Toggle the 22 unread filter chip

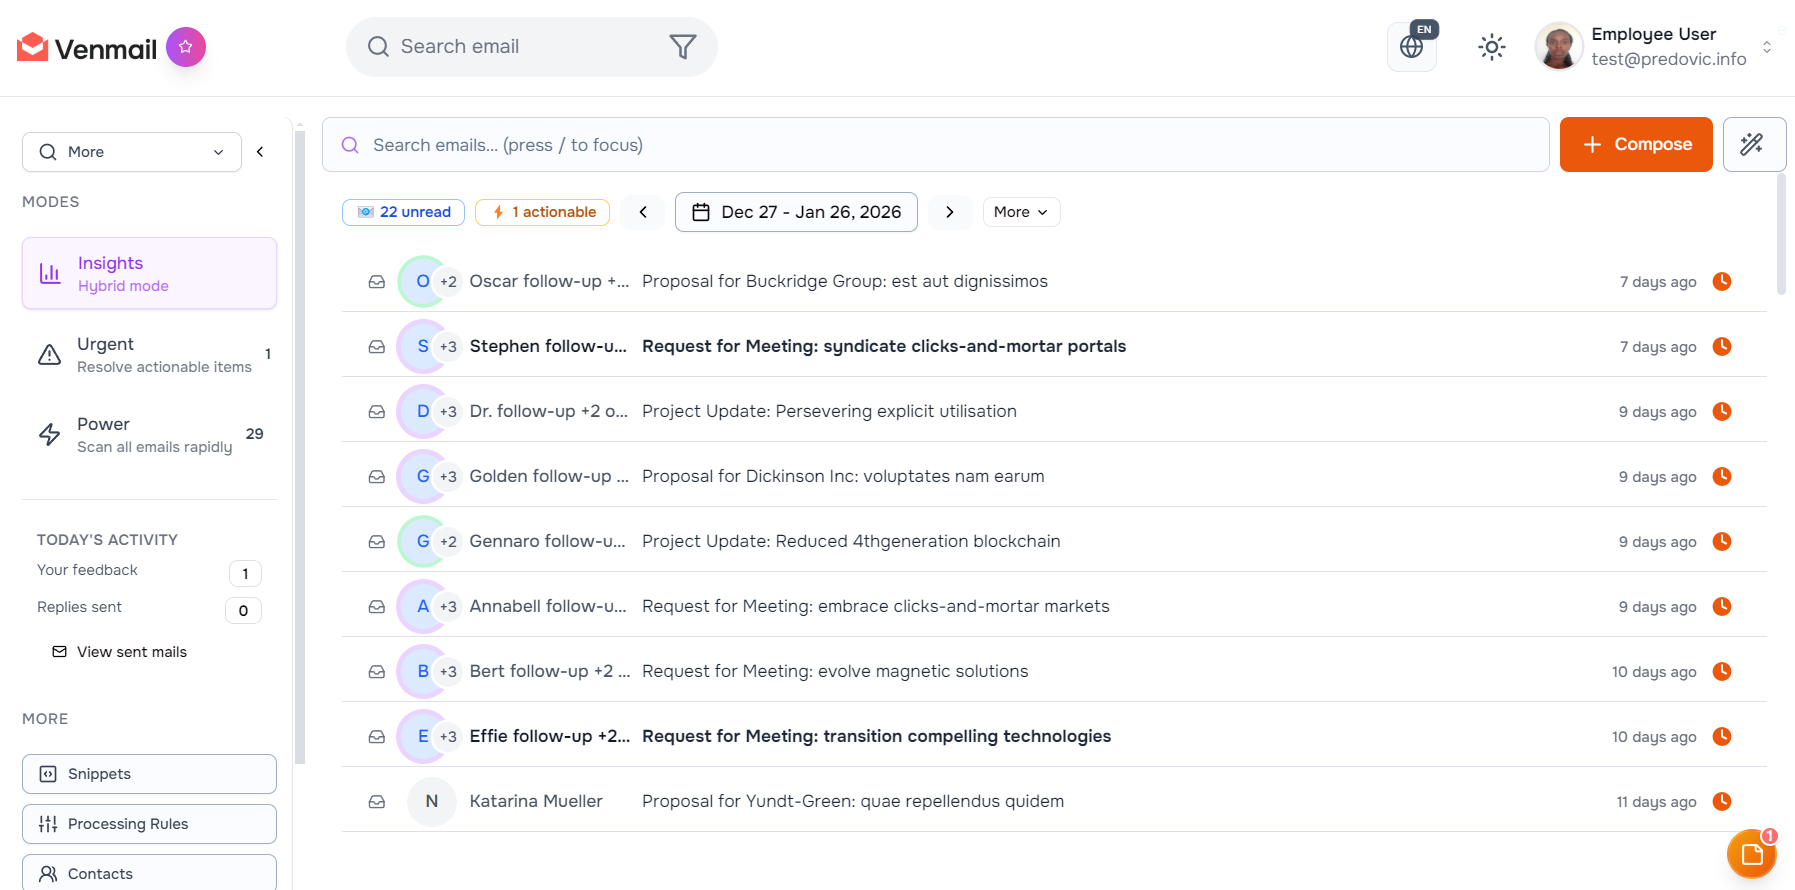(x=403, y=212)
